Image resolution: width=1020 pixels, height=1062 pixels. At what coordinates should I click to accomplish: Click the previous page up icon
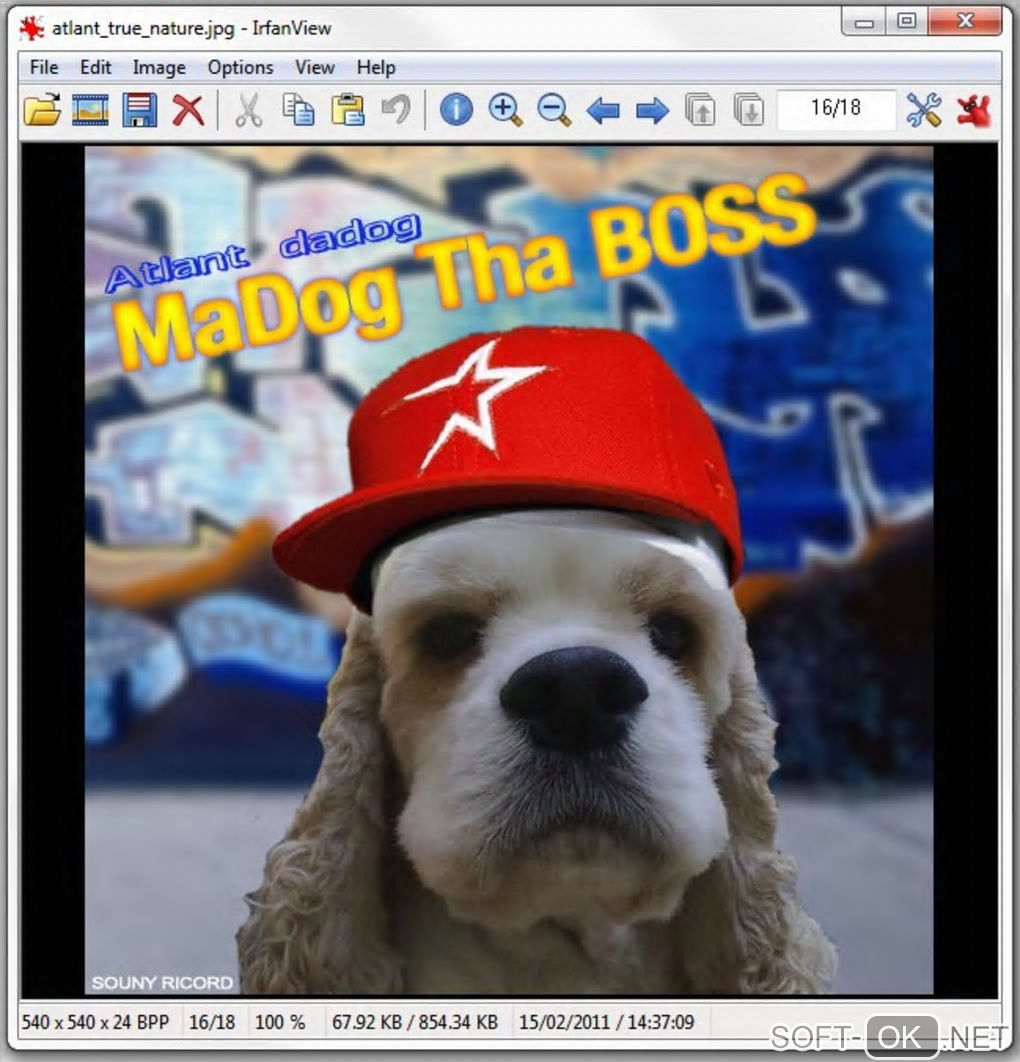pos(700,110)
